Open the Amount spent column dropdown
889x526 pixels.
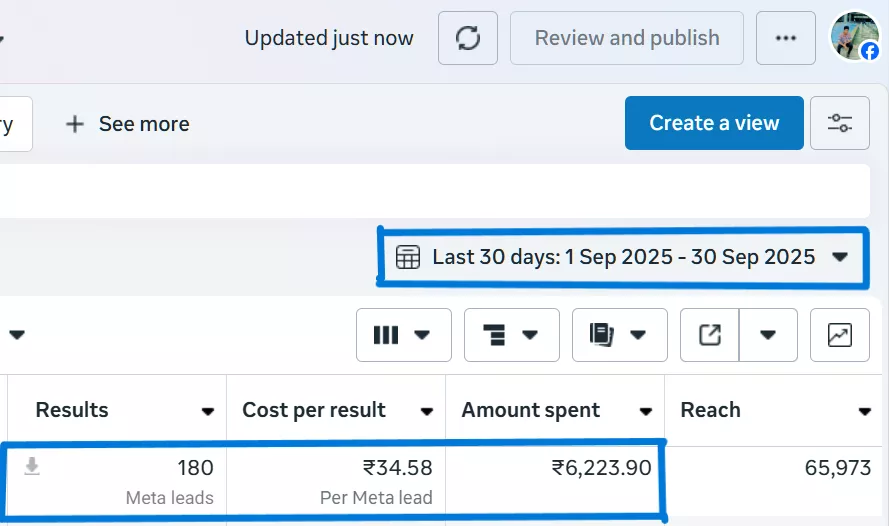tap(646, 411)
